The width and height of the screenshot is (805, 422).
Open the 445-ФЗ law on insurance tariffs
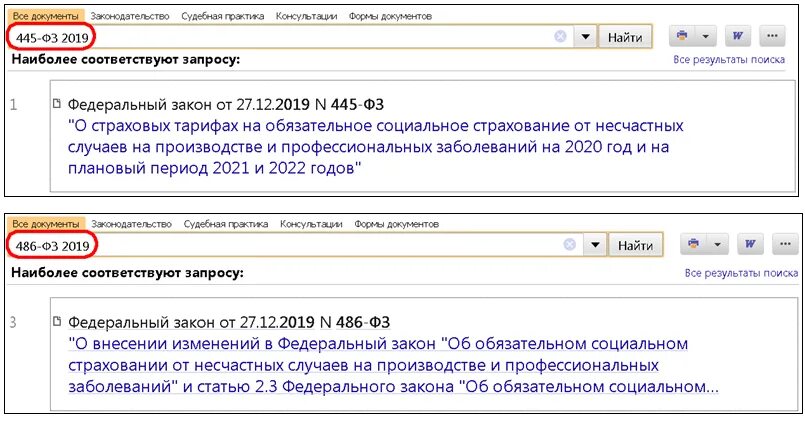coord(375,147)
